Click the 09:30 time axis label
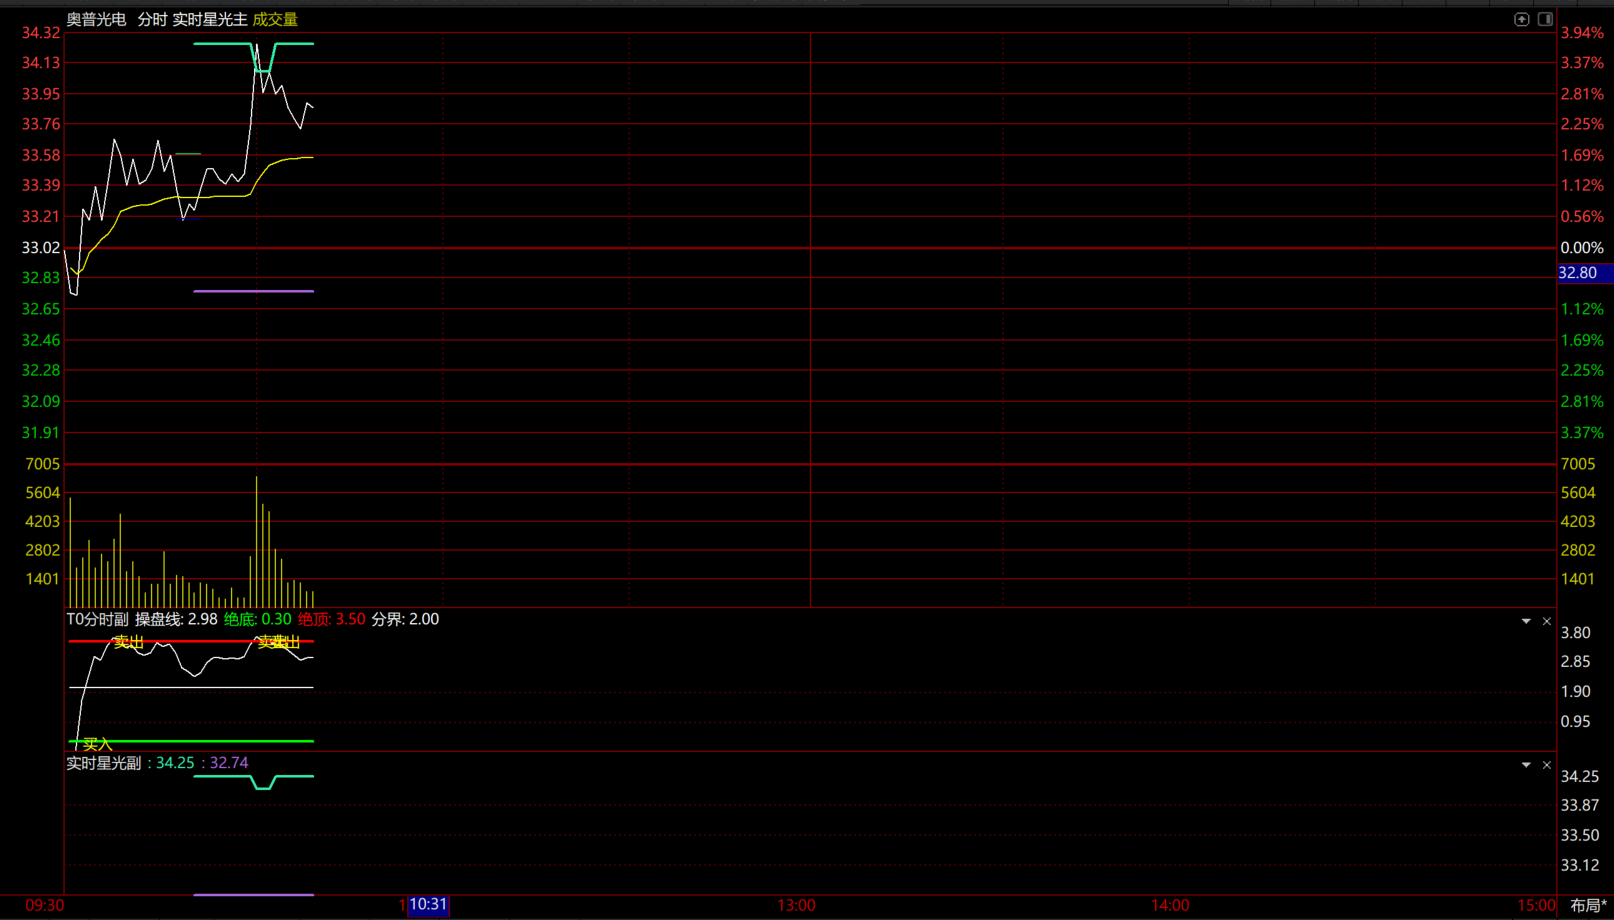1614x920 pixels. pos(45,905)
